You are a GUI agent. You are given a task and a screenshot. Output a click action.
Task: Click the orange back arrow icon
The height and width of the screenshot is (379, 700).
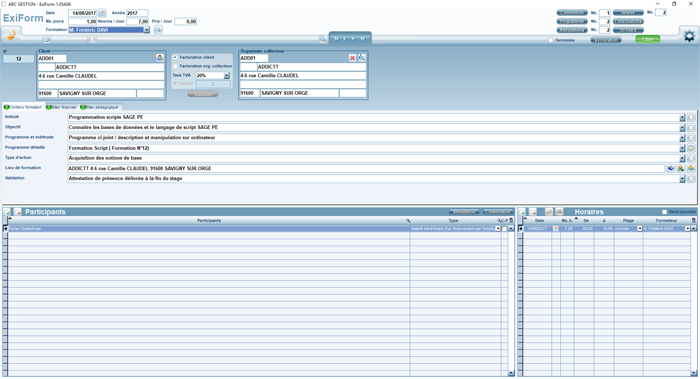[11, 35]
